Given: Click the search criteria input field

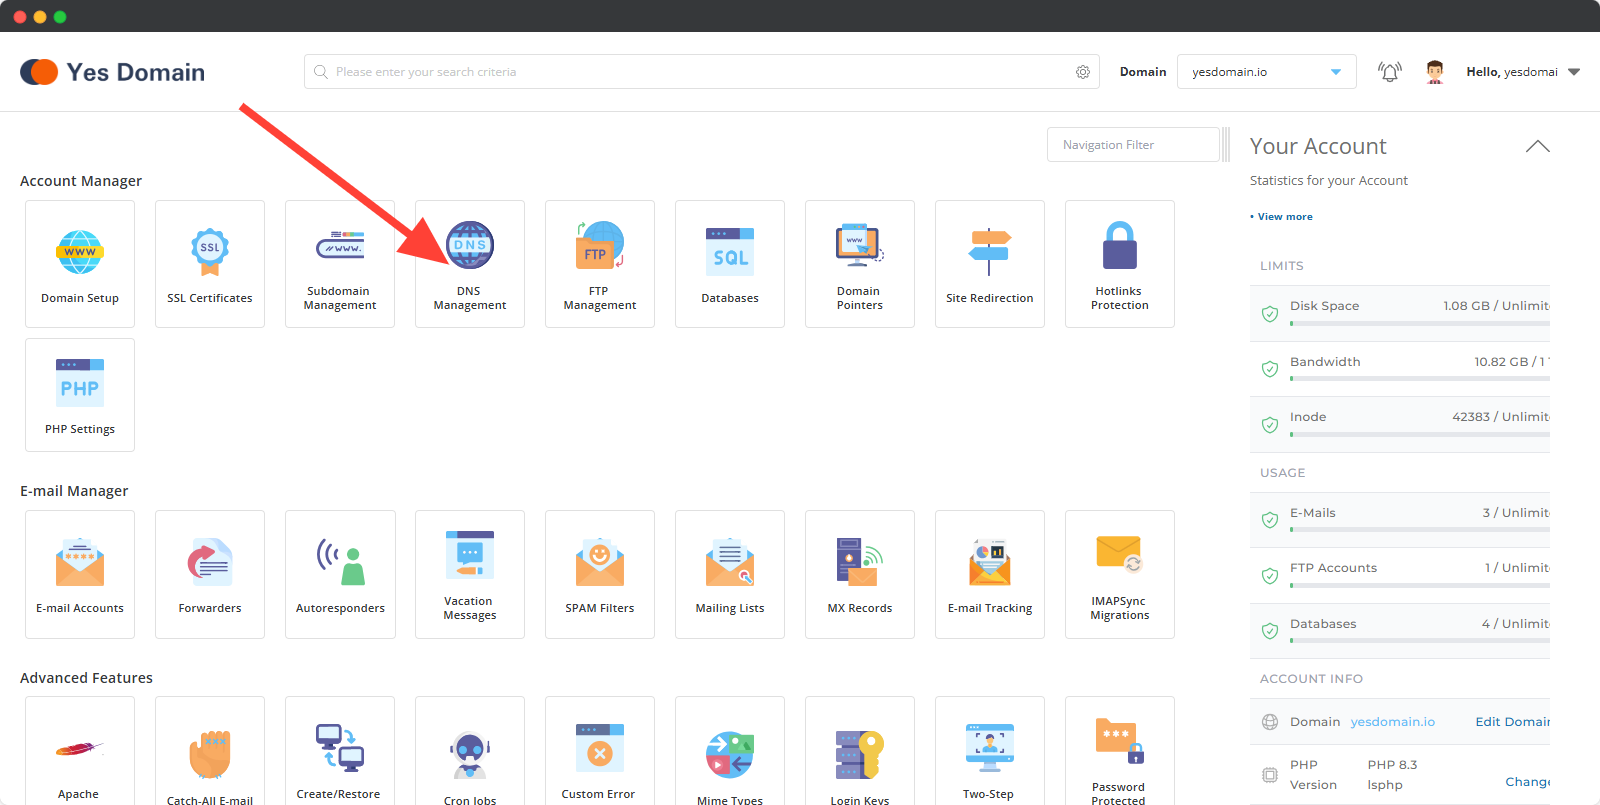Looking at the screenshot, I should [702, 72].
